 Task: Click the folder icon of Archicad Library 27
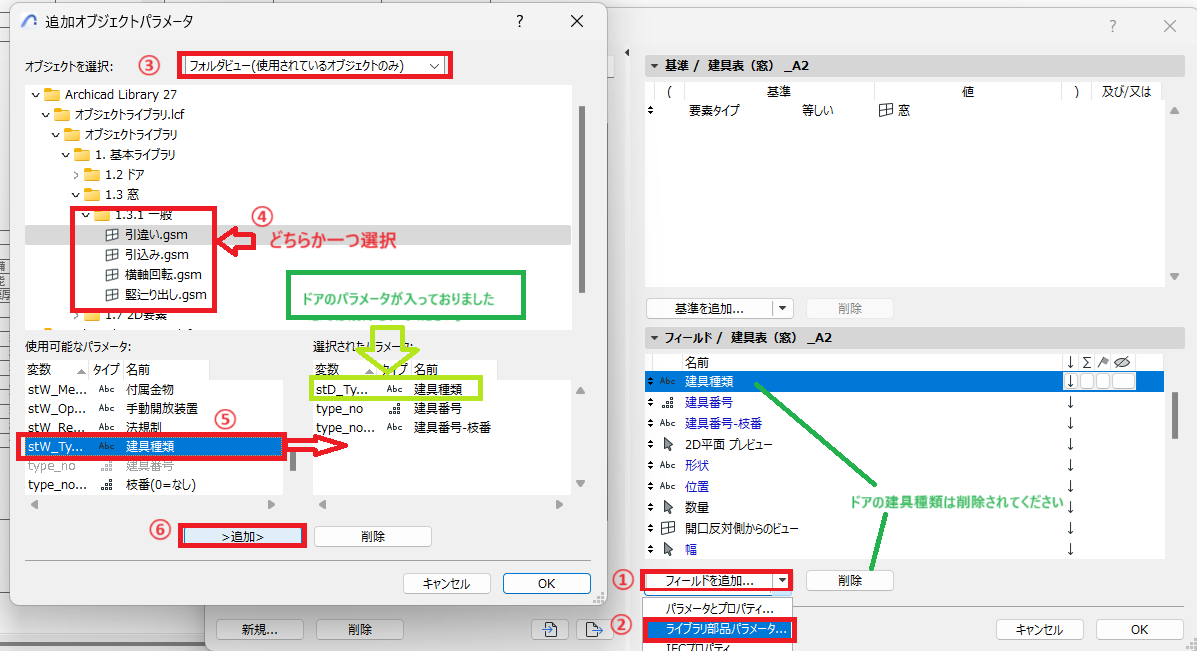point(52,95)
